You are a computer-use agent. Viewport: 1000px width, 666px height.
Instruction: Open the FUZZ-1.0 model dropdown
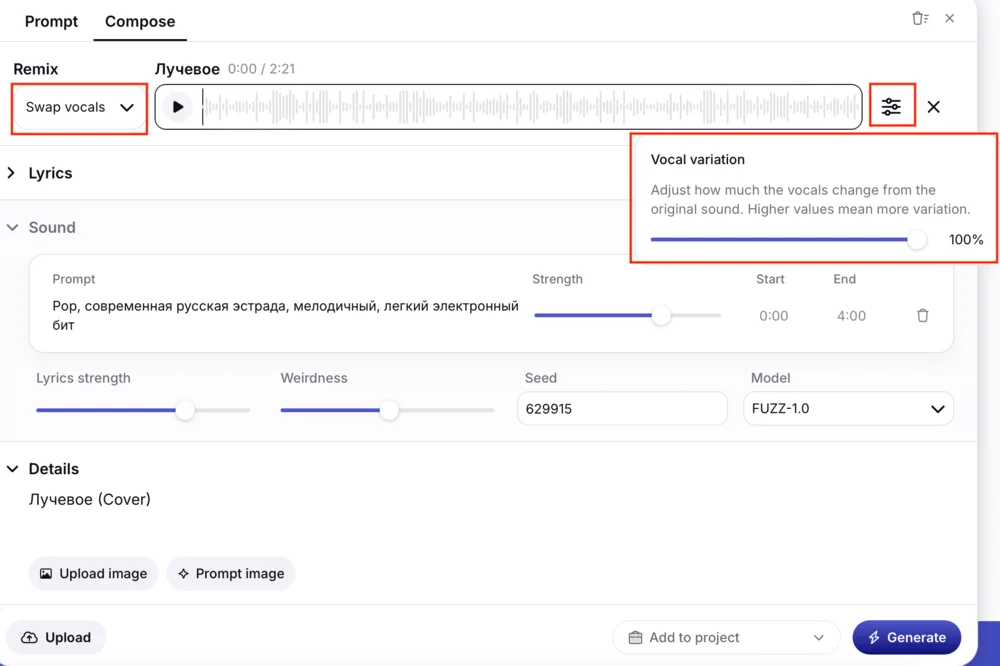847,409
